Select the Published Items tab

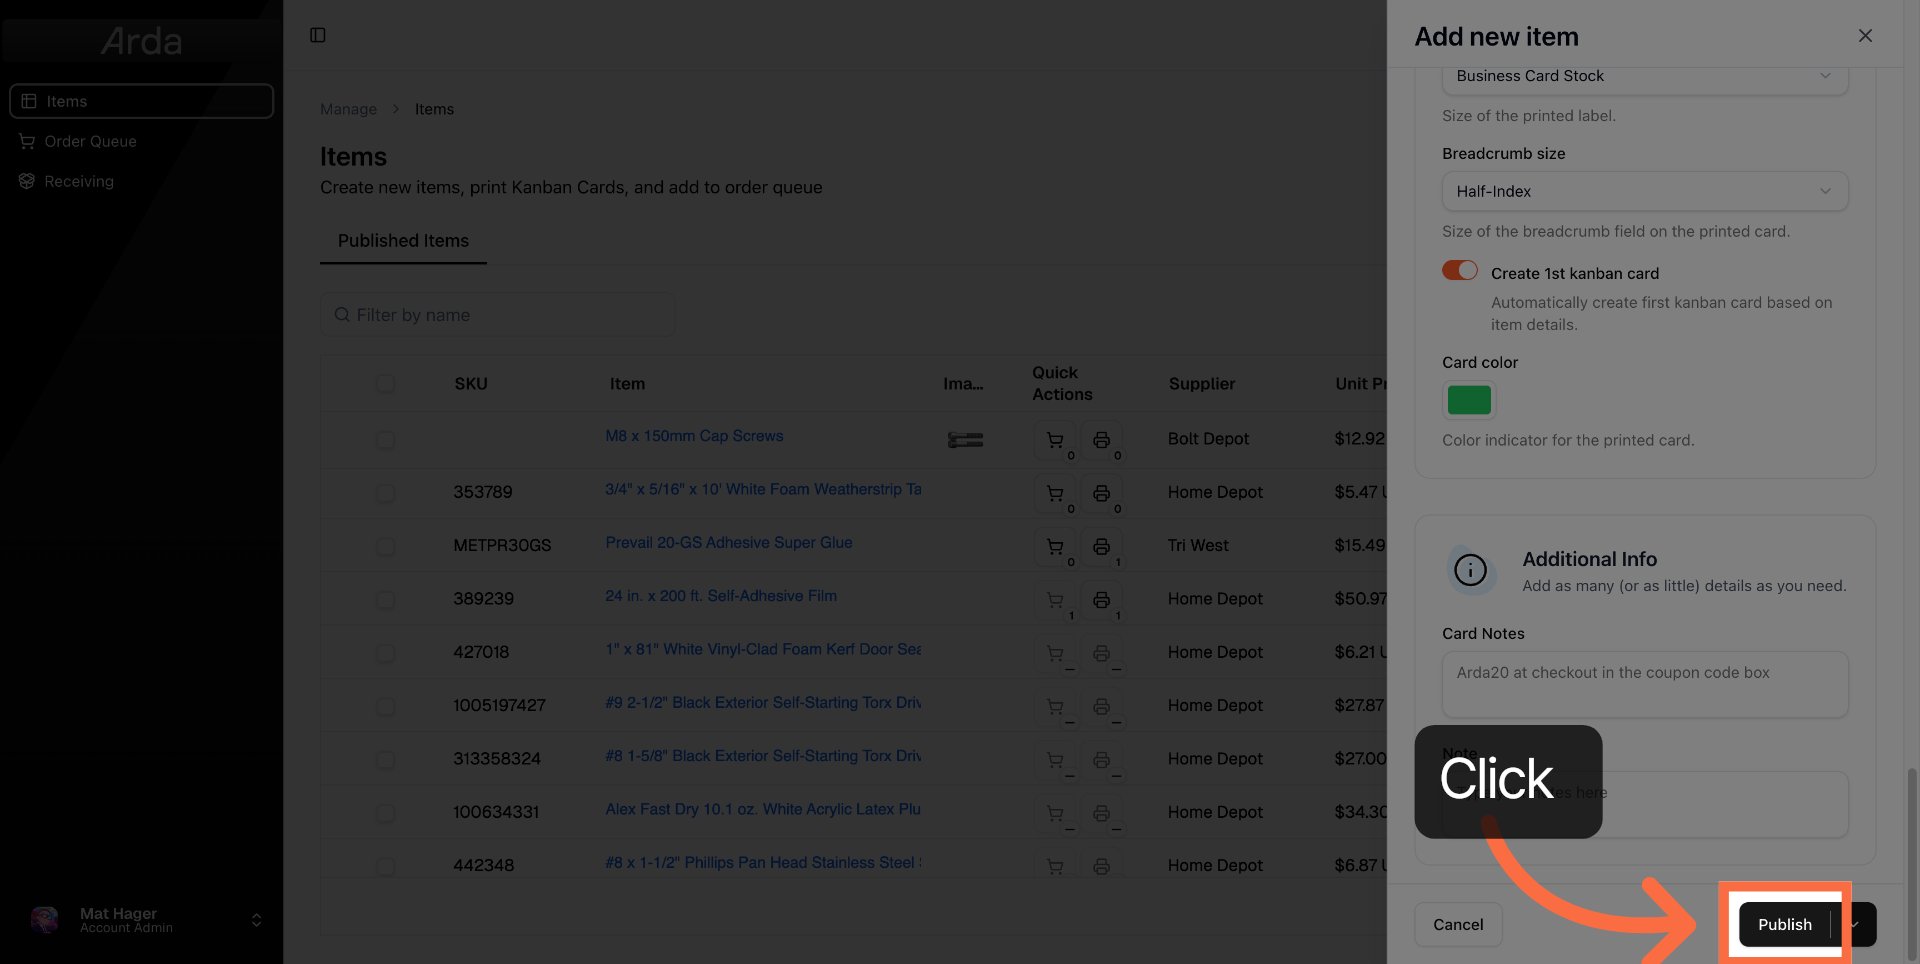[403, 241]
